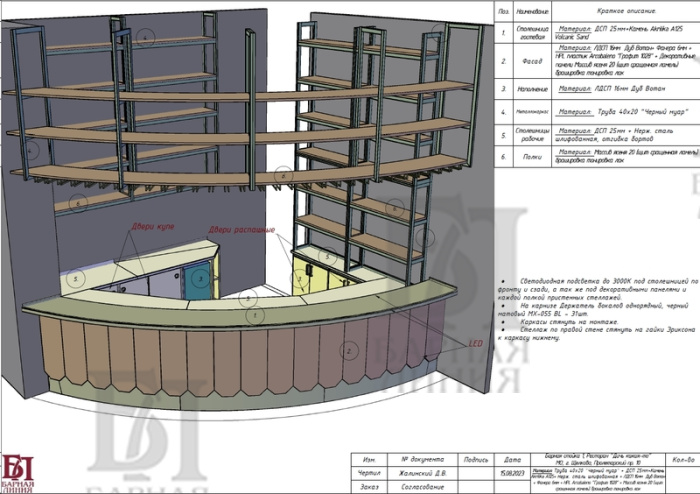This screenshot has width=700, height=494.
Task: Click the note 'Держатель бокалов однорядный'
Action: 594,310
